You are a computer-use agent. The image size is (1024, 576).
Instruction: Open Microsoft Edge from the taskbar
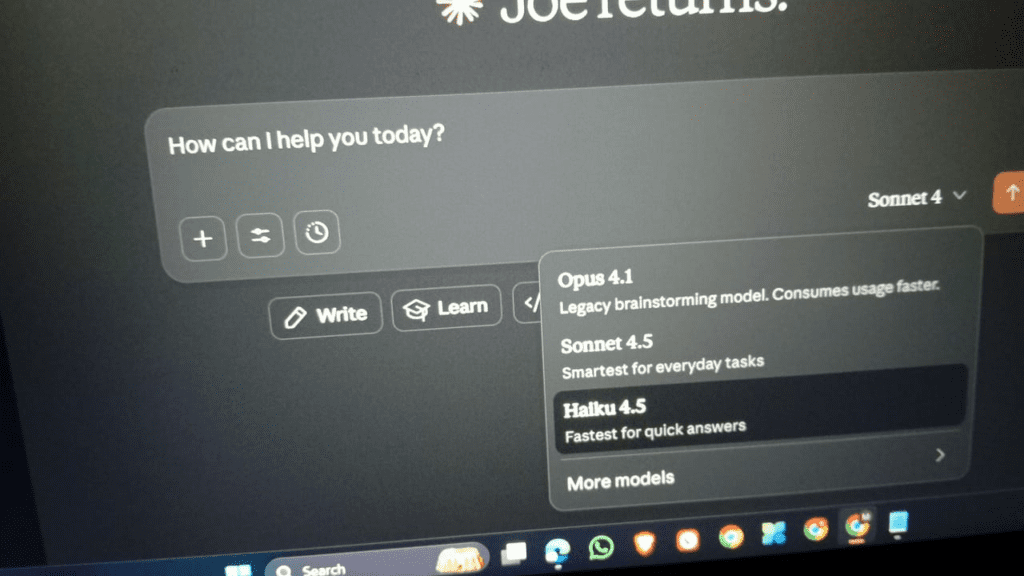click(x=557, y=551)
